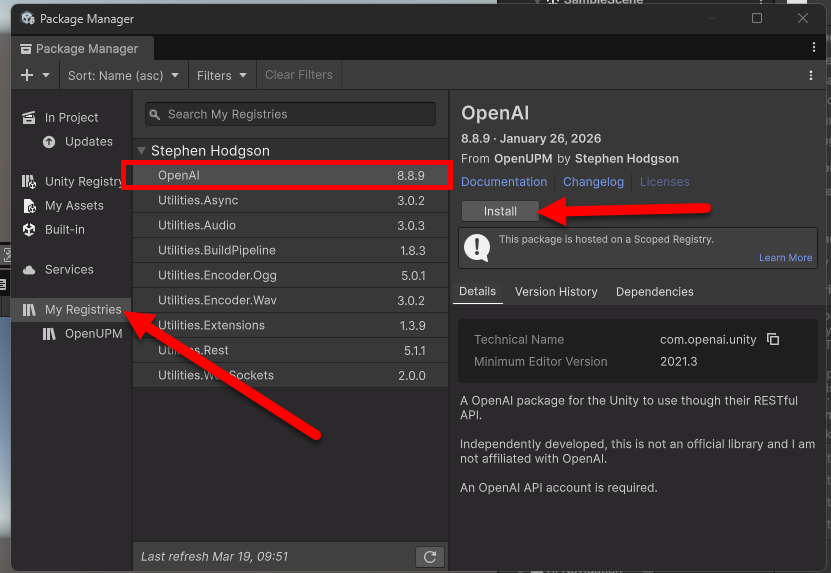Image resolution: width=831 pixels, height=573 pixels.
Task: Open the Filters dropdown
Action: (x=222, y=75)
